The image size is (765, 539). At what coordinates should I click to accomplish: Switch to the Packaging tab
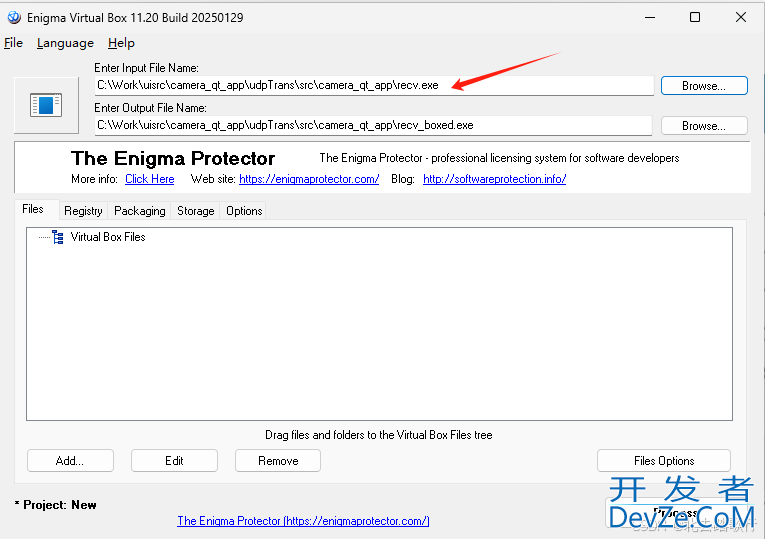(140, 211)
